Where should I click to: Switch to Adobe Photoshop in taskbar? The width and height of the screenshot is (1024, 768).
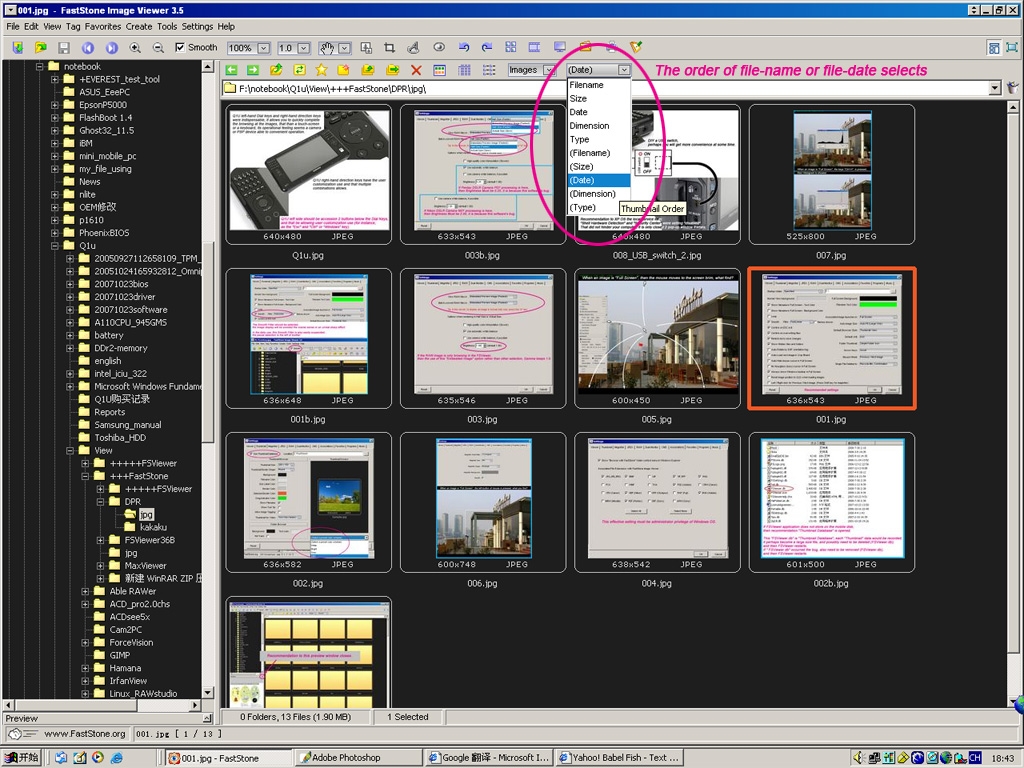pyautogui.click(x=355, y=758)
